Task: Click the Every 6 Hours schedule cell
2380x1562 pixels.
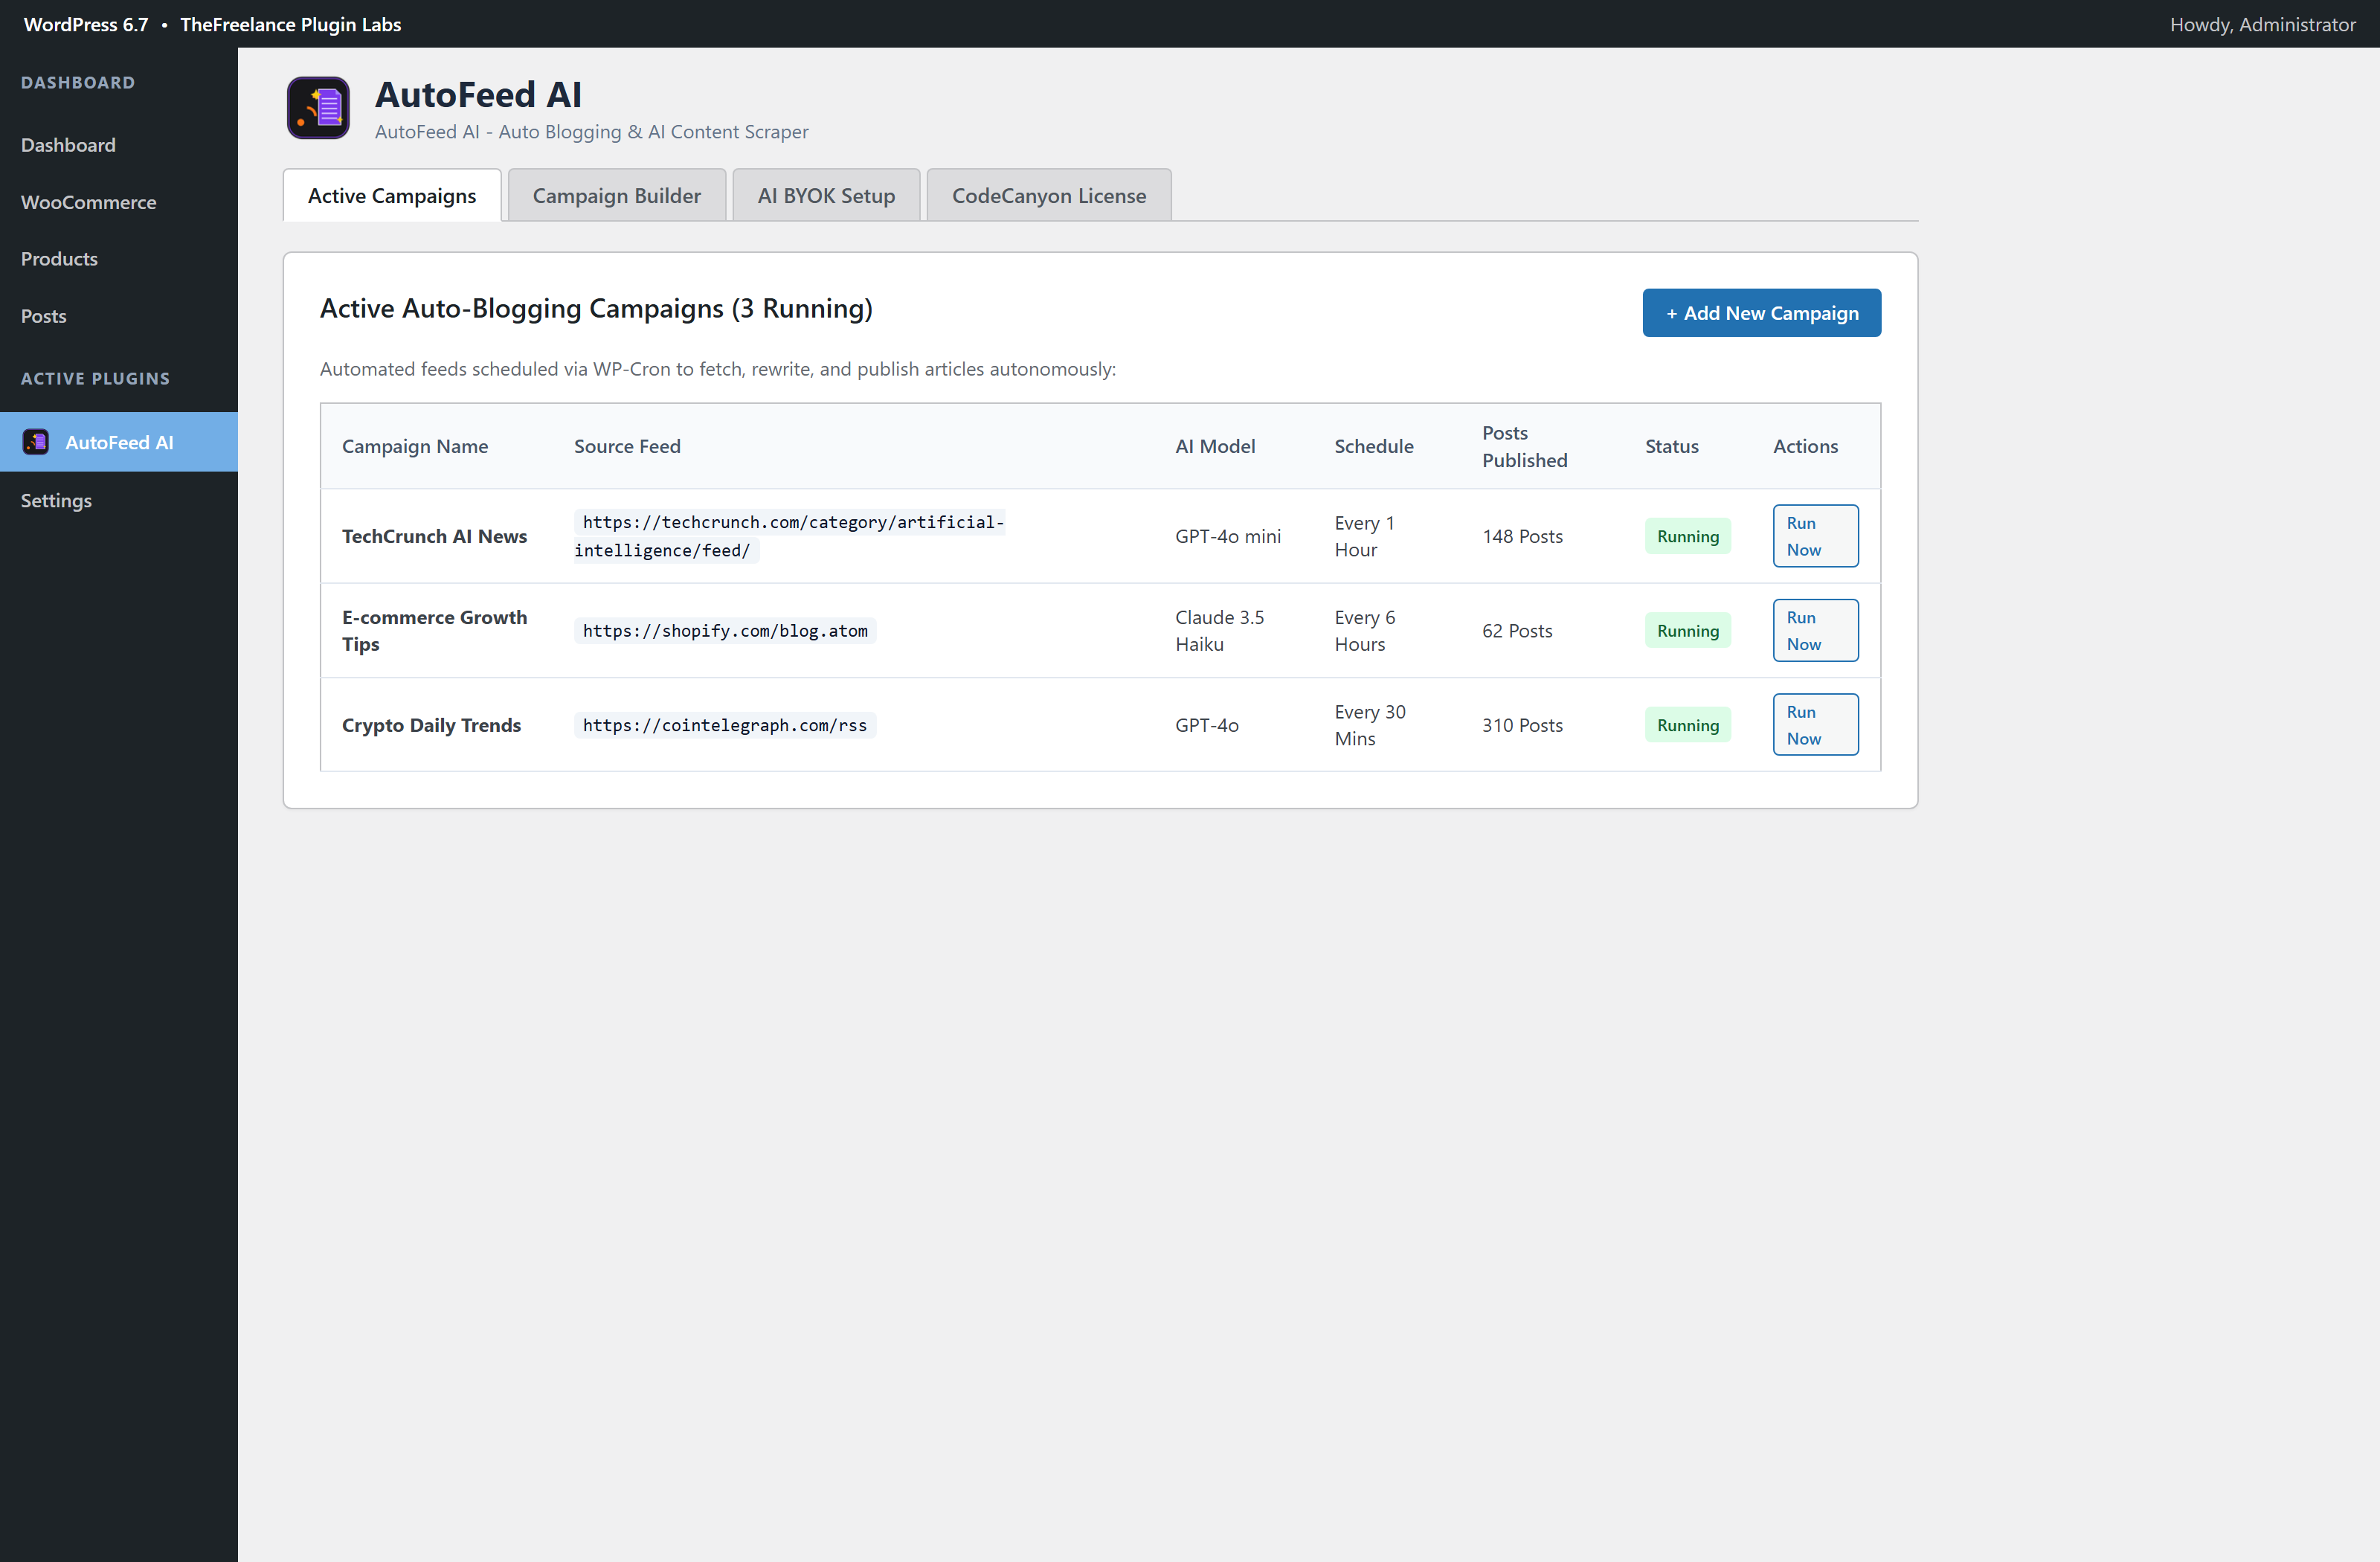Action: click(x=1365, y=630)
